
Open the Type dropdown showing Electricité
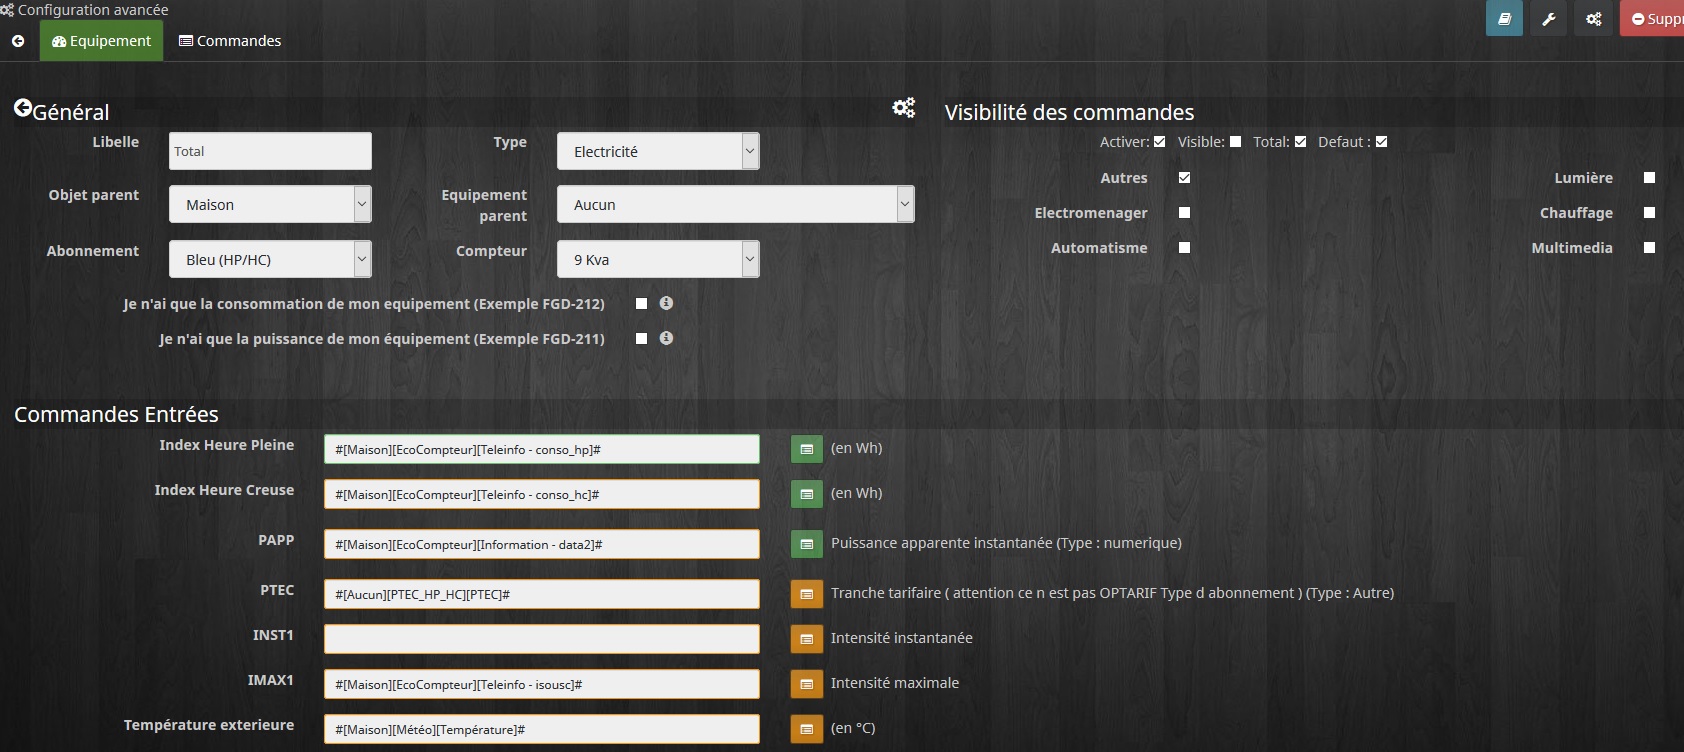[x=658, y=151]
